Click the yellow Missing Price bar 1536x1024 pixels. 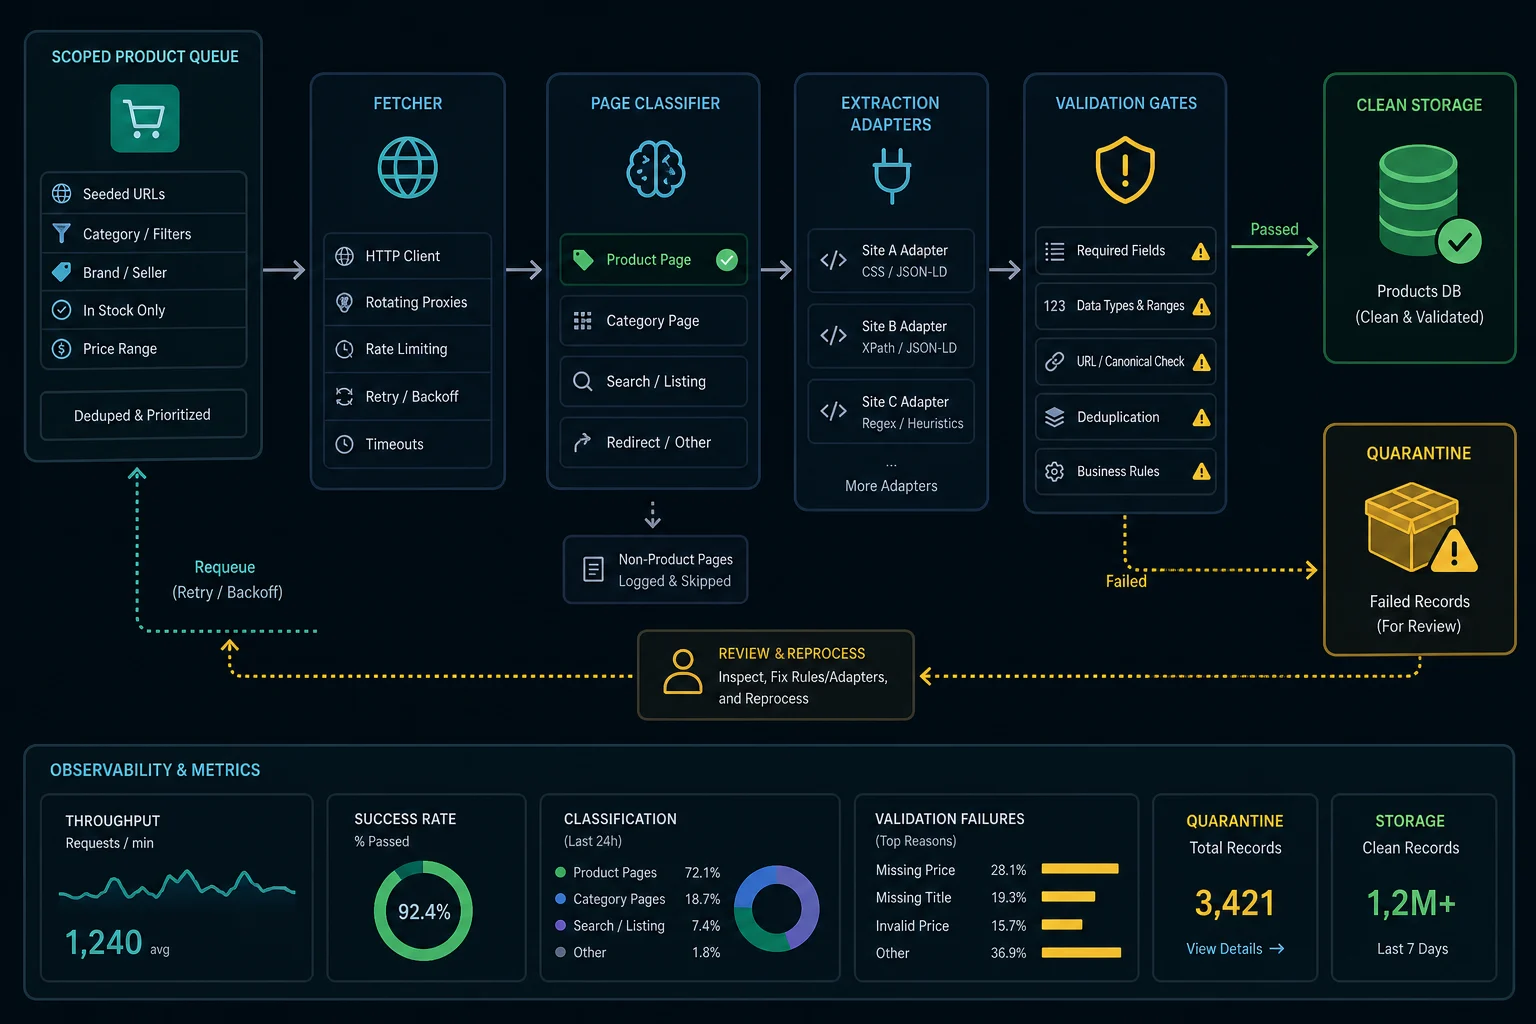pyautogui.click(x=1080, y=869)
